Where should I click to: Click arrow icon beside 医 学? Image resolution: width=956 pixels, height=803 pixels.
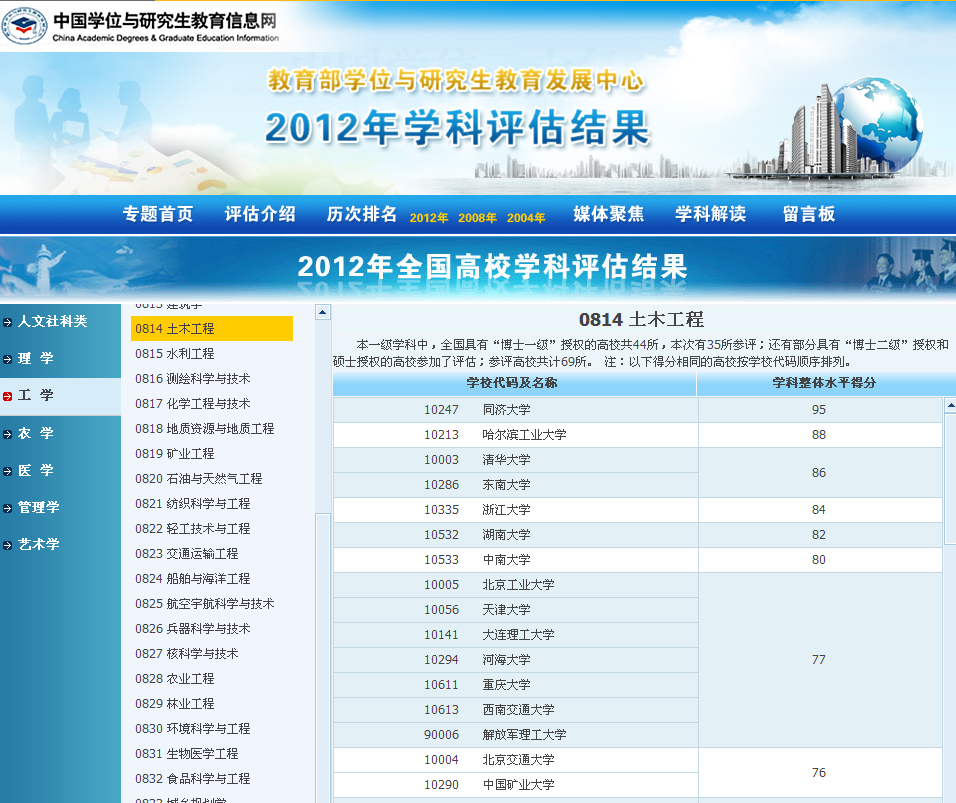tap(7, 471)
